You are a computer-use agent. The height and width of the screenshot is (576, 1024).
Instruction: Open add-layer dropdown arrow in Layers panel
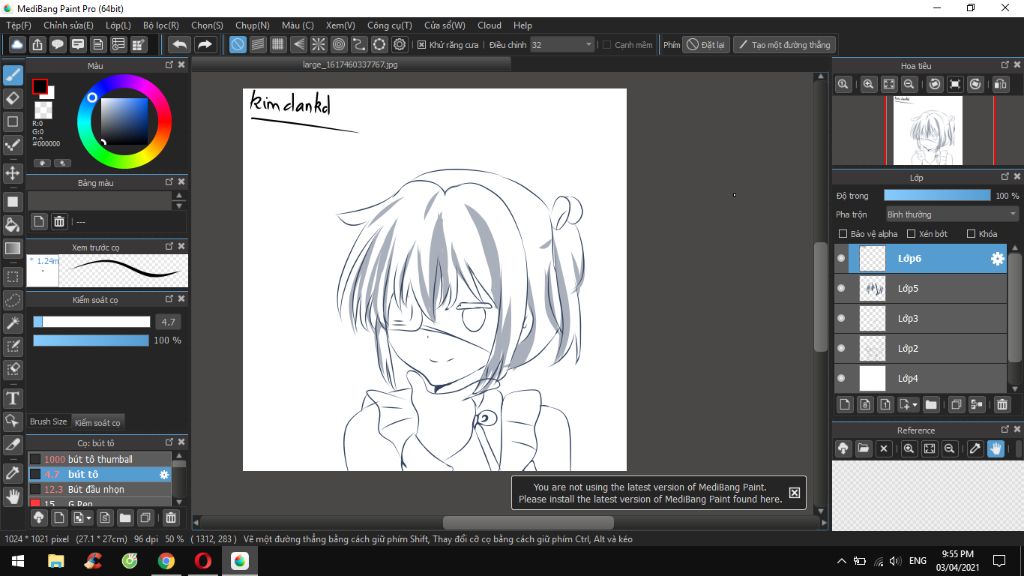tap(914, 406)
